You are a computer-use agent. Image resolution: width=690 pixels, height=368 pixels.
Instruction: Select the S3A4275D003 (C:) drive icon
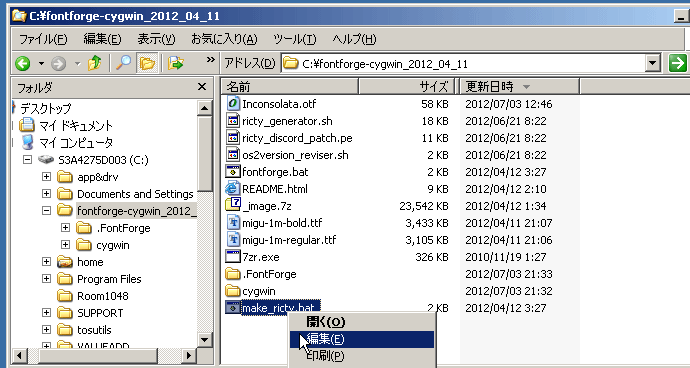pos(46,159)
